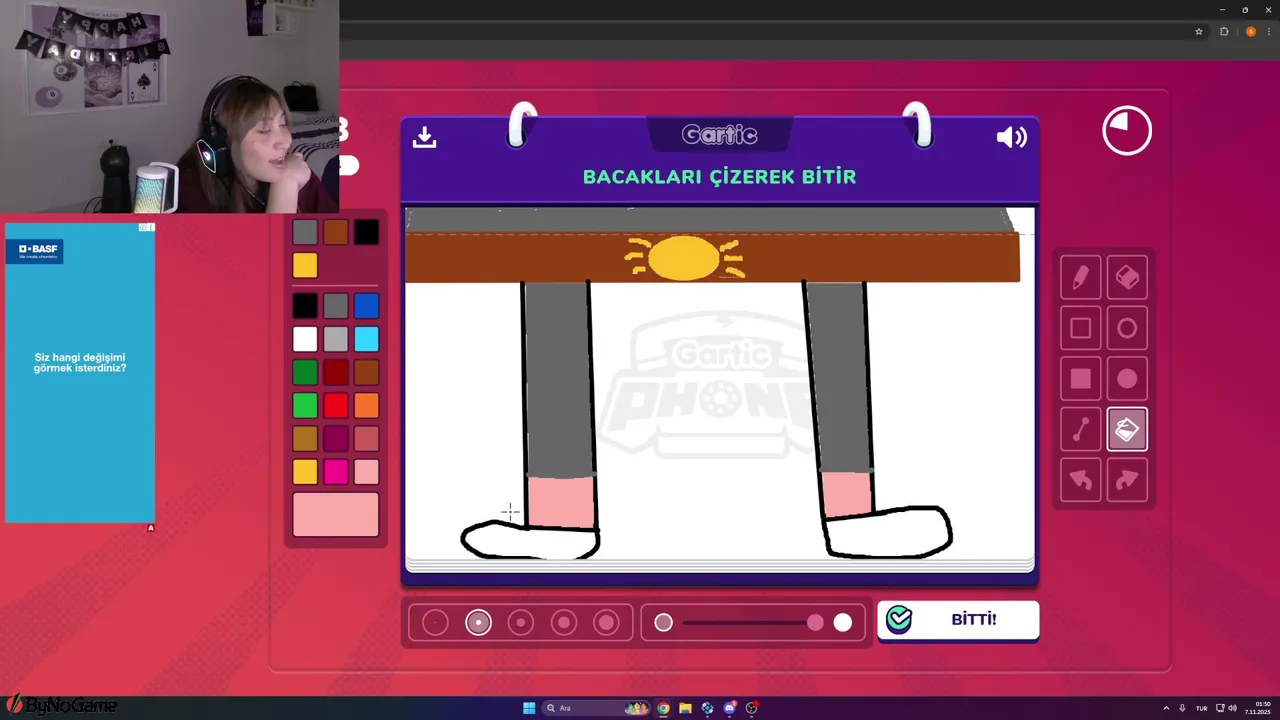Click the red ad info marker below the BASF ad
This screenshot has height=720, width=1280.
click(x=151, y=528)
